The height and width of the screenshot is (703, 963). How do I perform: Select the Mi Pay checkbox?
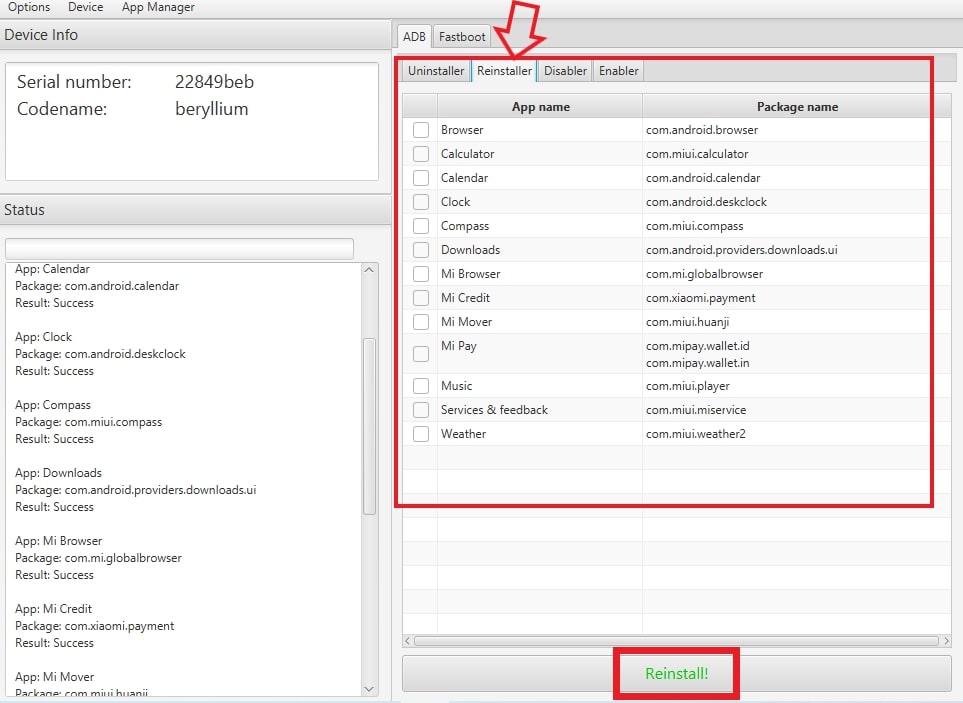point(421,354)
